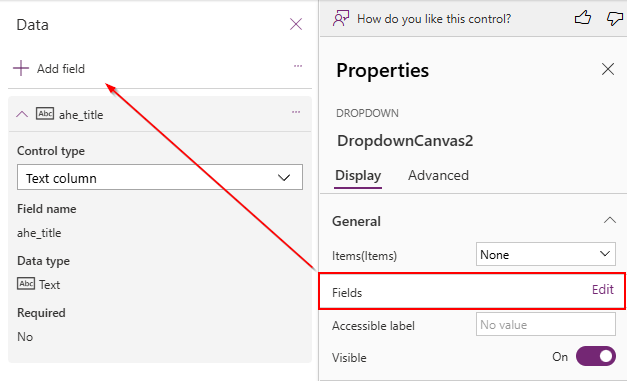
Task: Click the thumbs up feedback icon
Action: [583, 18]
